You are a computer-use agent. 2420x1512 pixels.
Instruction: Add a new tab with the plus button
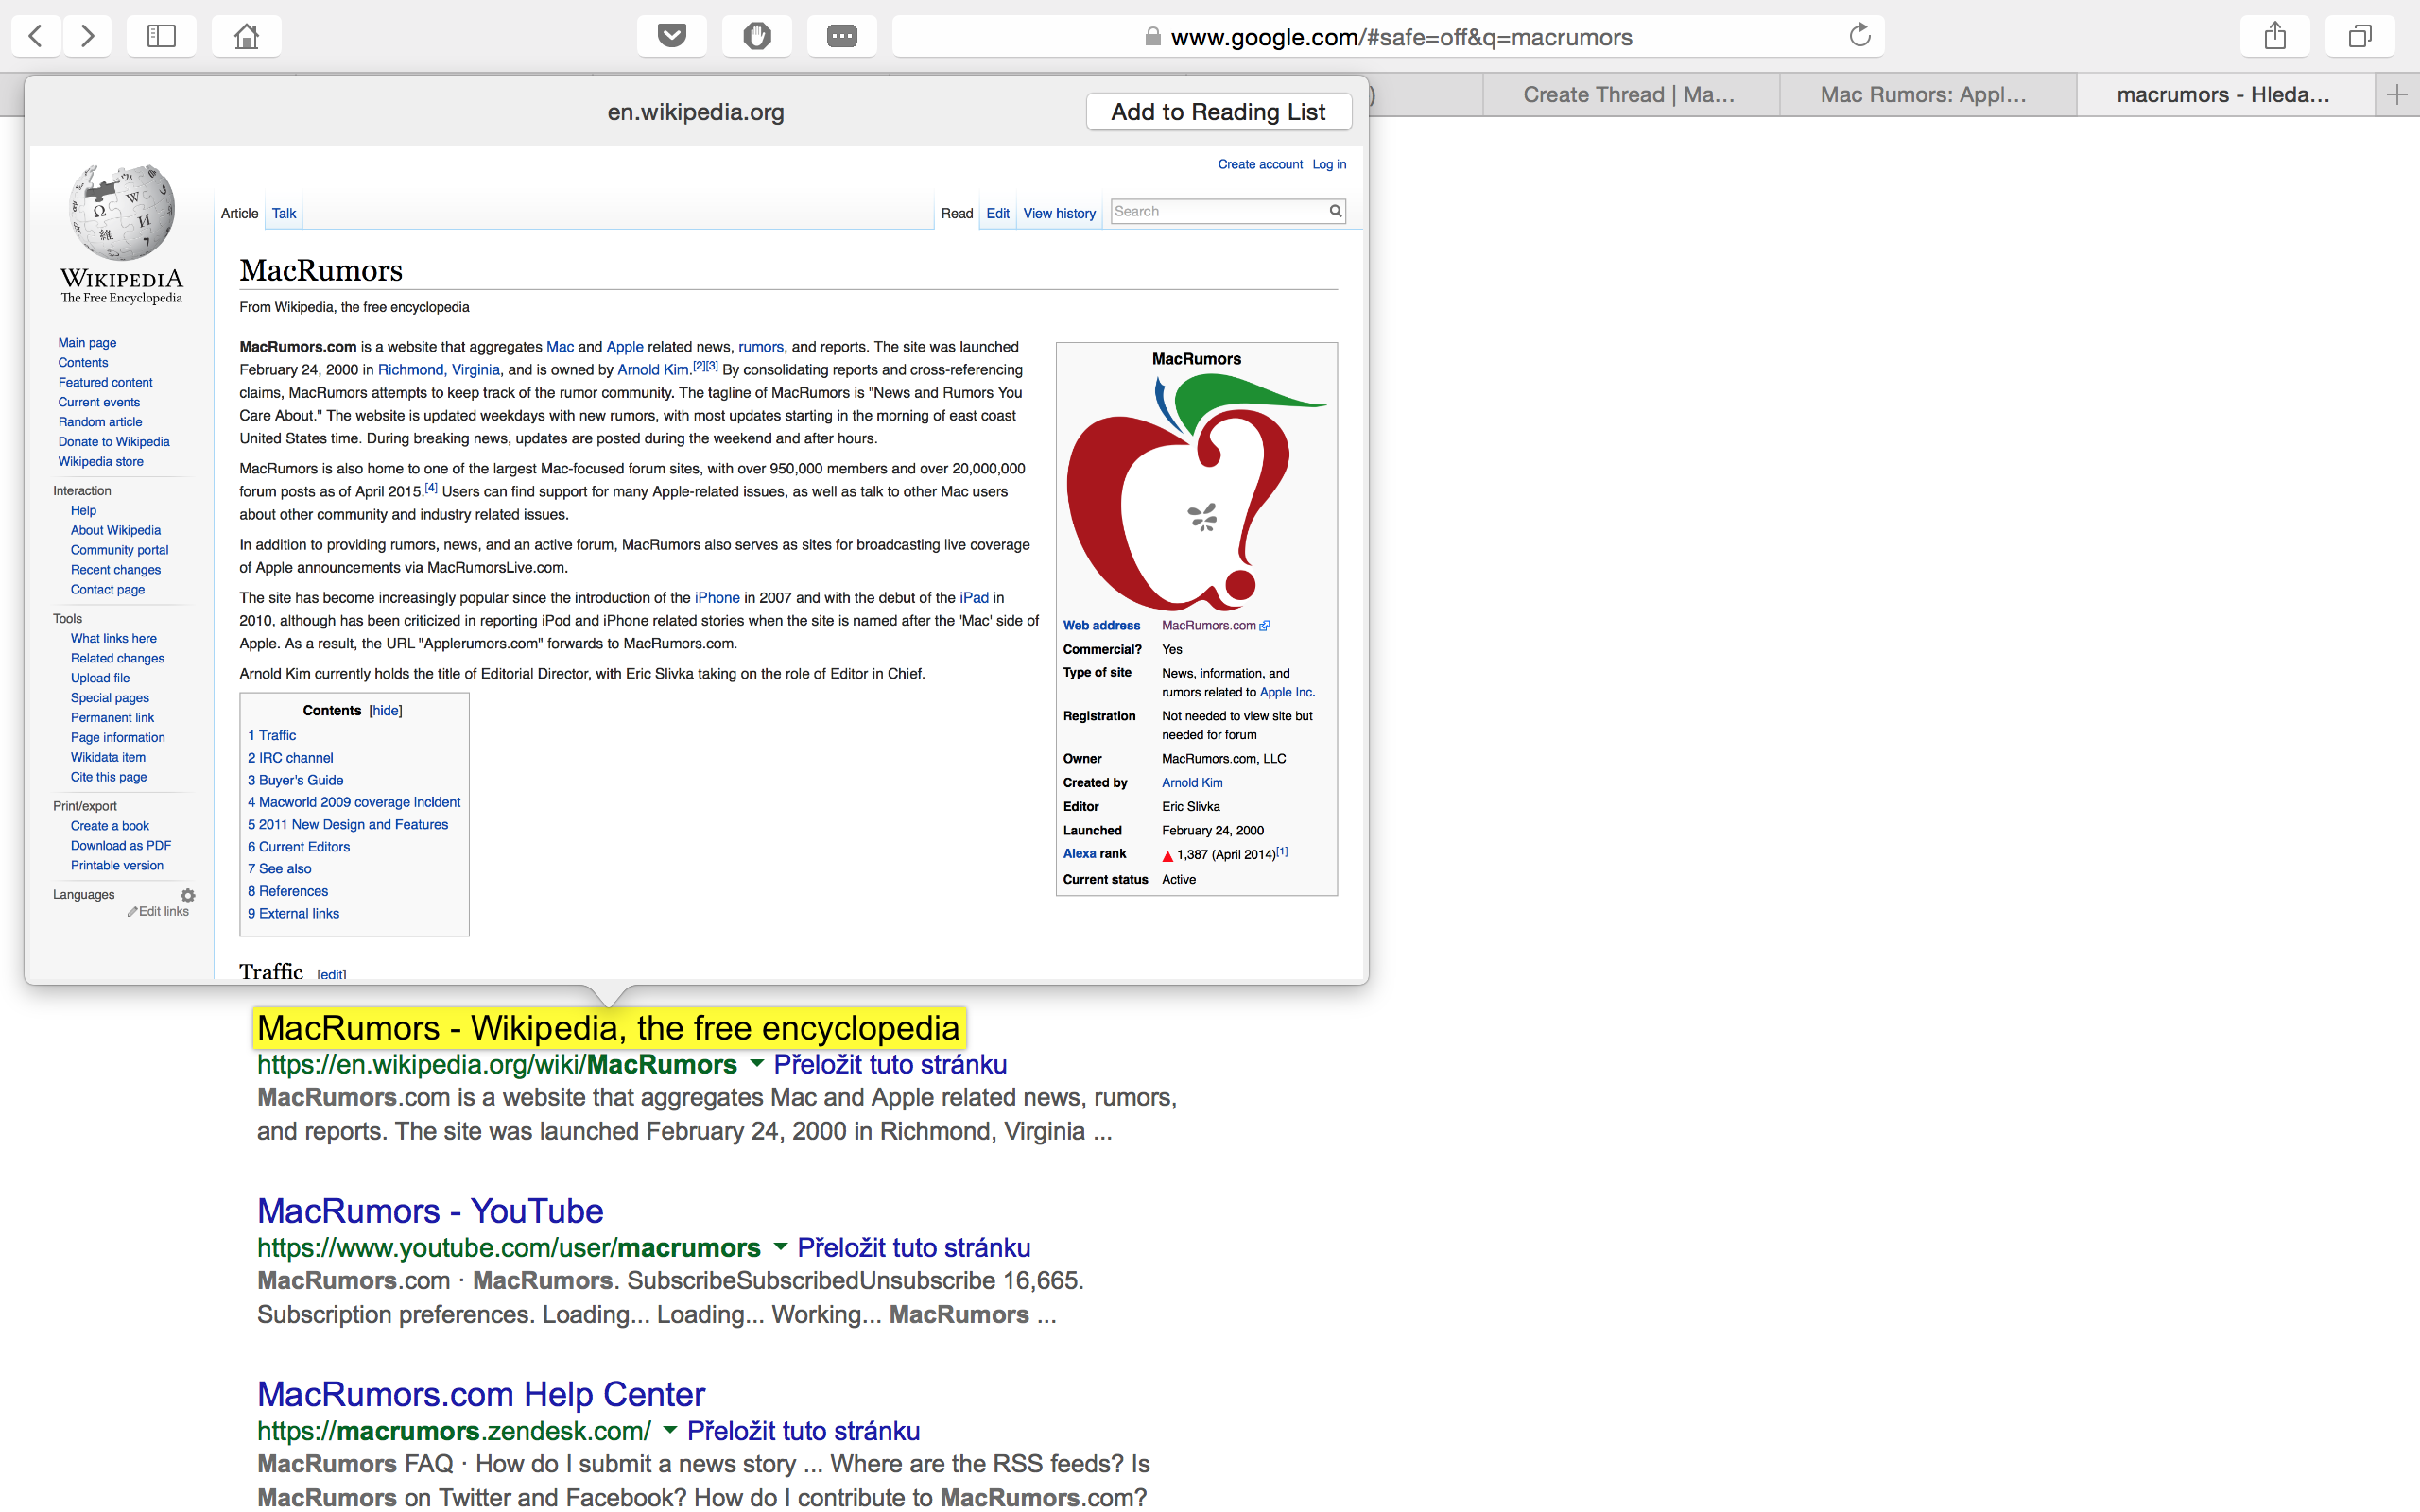[x=2397, y=95]
